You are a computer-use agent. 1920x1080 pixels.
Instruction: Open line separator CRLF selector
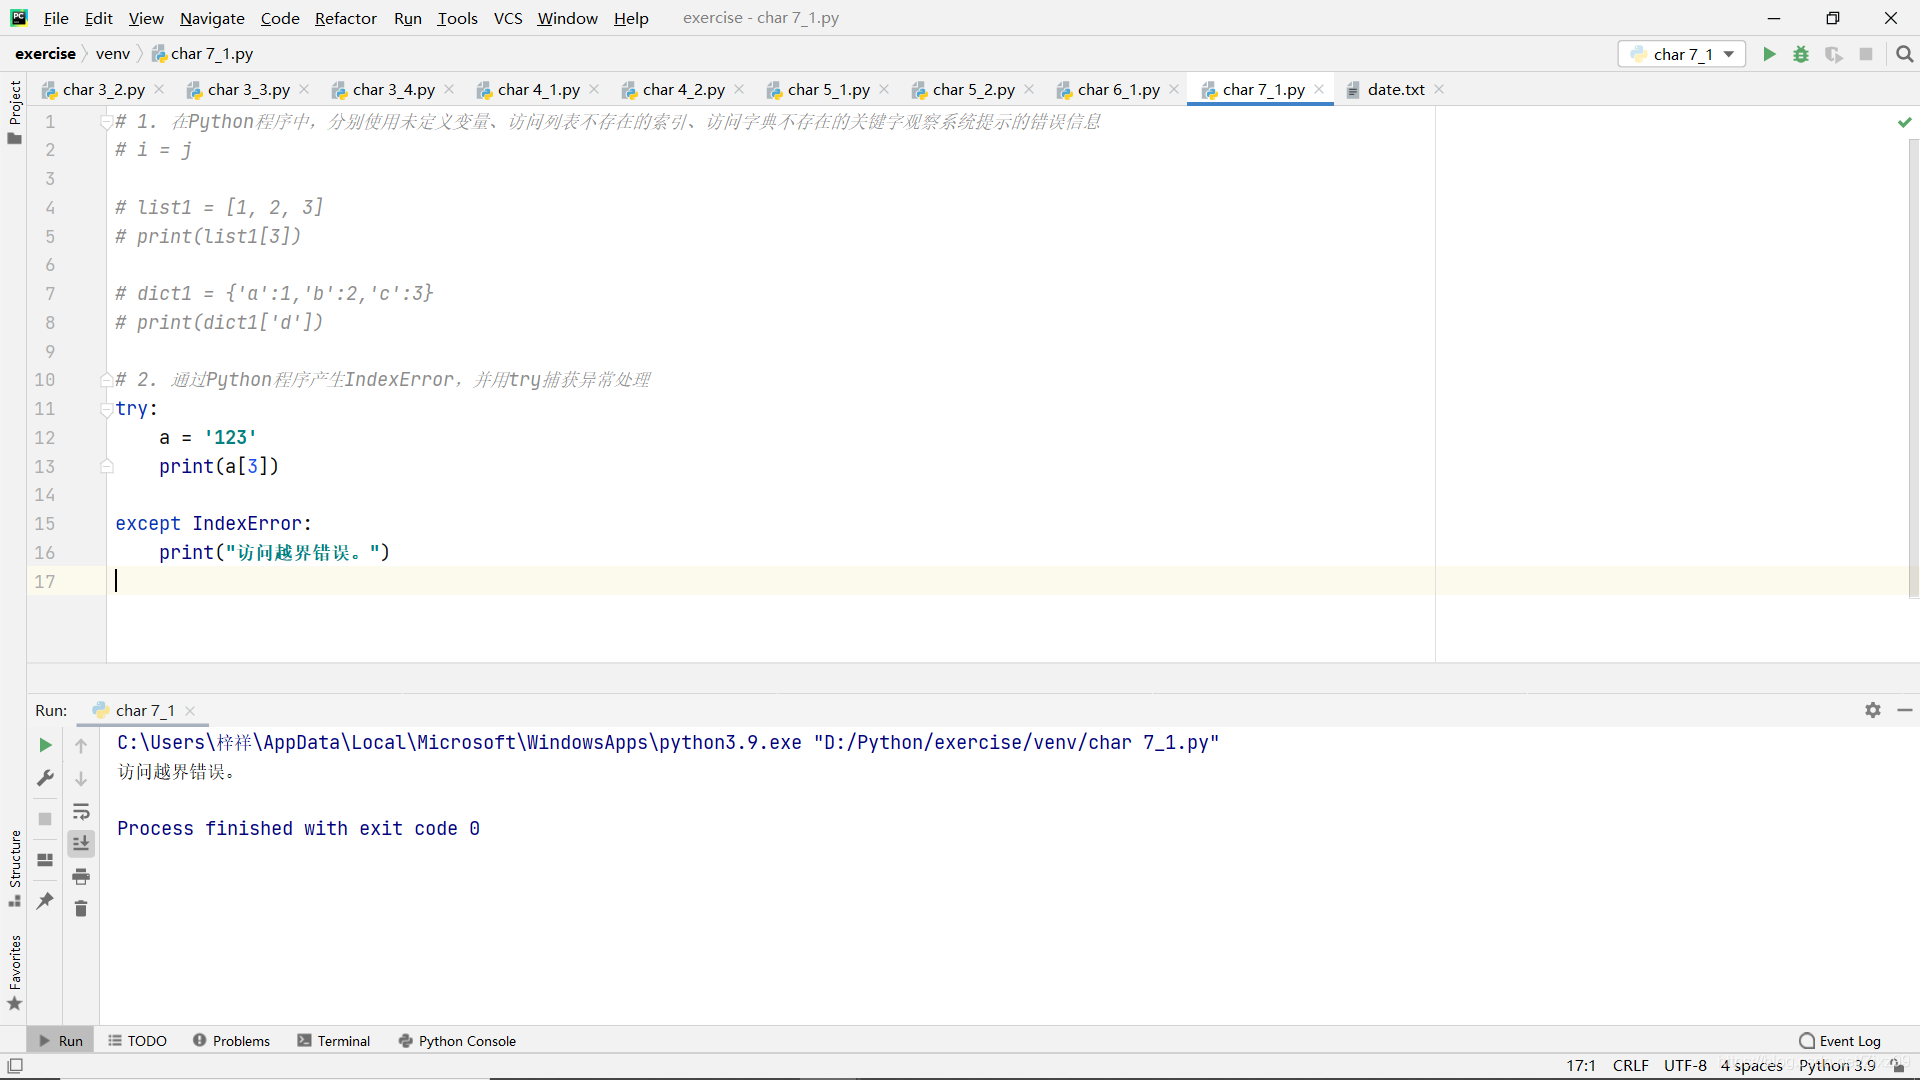1630,1066
